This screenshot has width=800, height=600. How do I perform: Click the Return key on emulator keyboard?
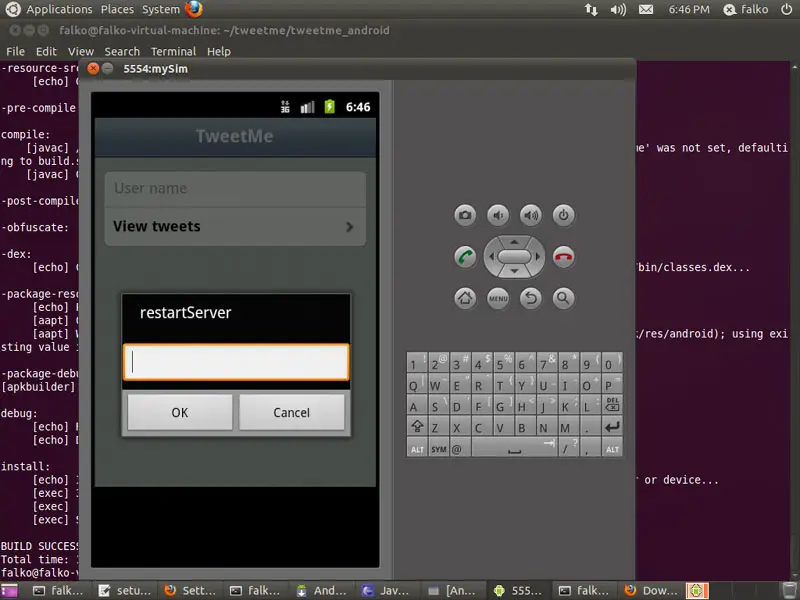click(x=612, y=426)
